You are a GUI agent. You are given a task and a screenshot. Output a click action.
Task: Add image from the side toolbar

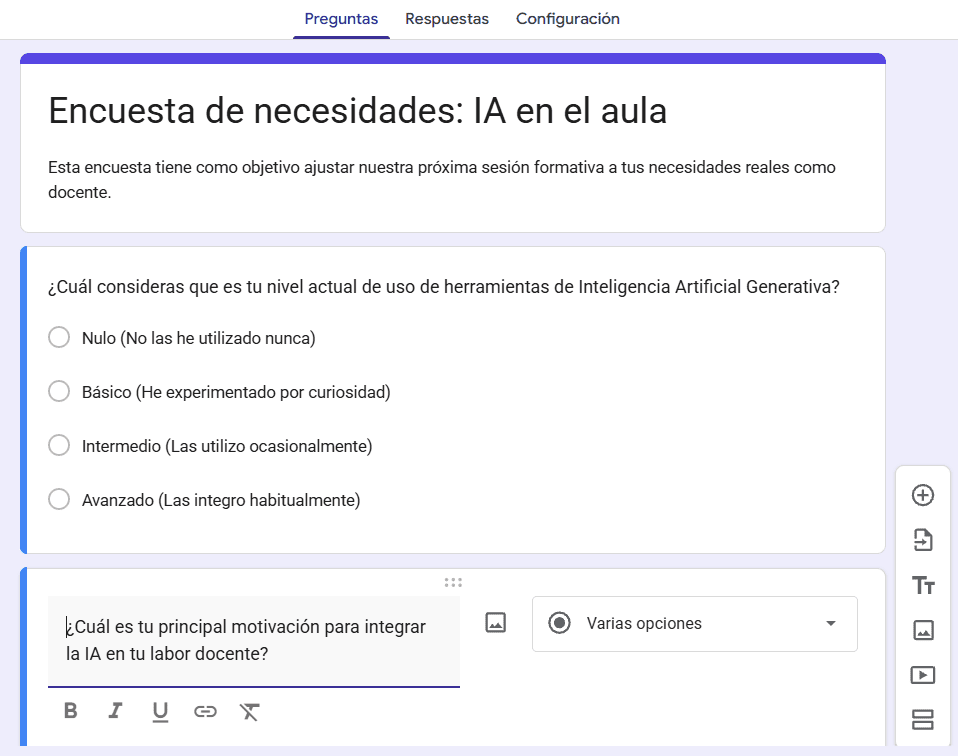tap(923, 630)
